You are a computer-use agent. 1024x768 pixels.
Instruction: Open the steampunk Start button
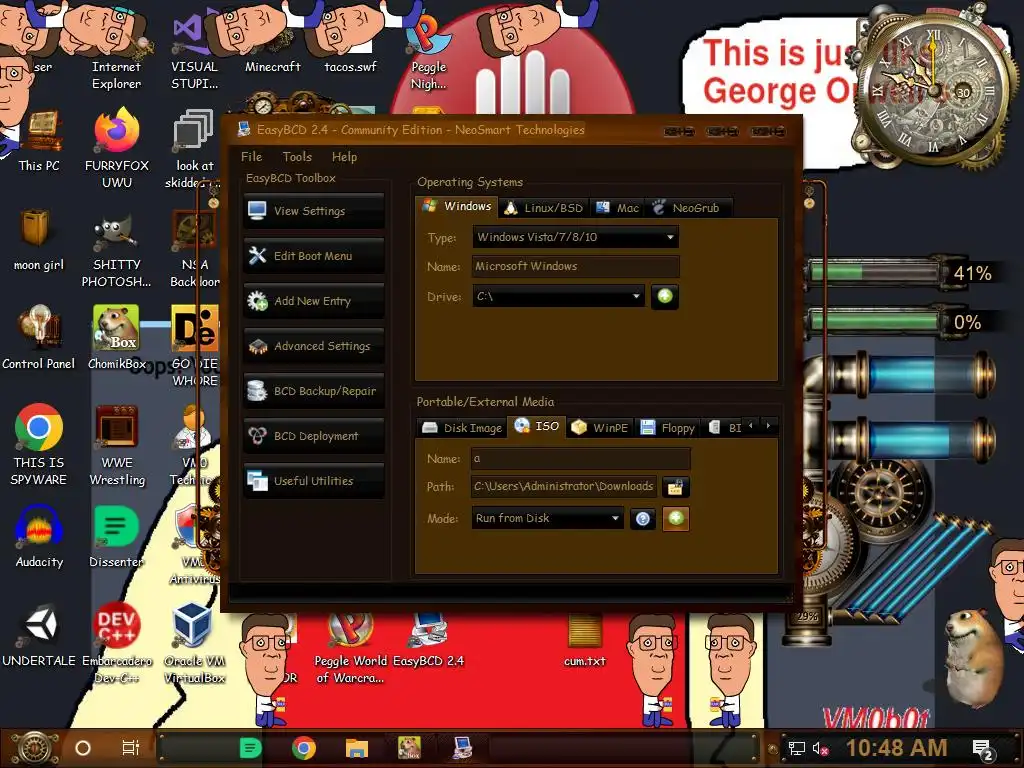(34, 748)
